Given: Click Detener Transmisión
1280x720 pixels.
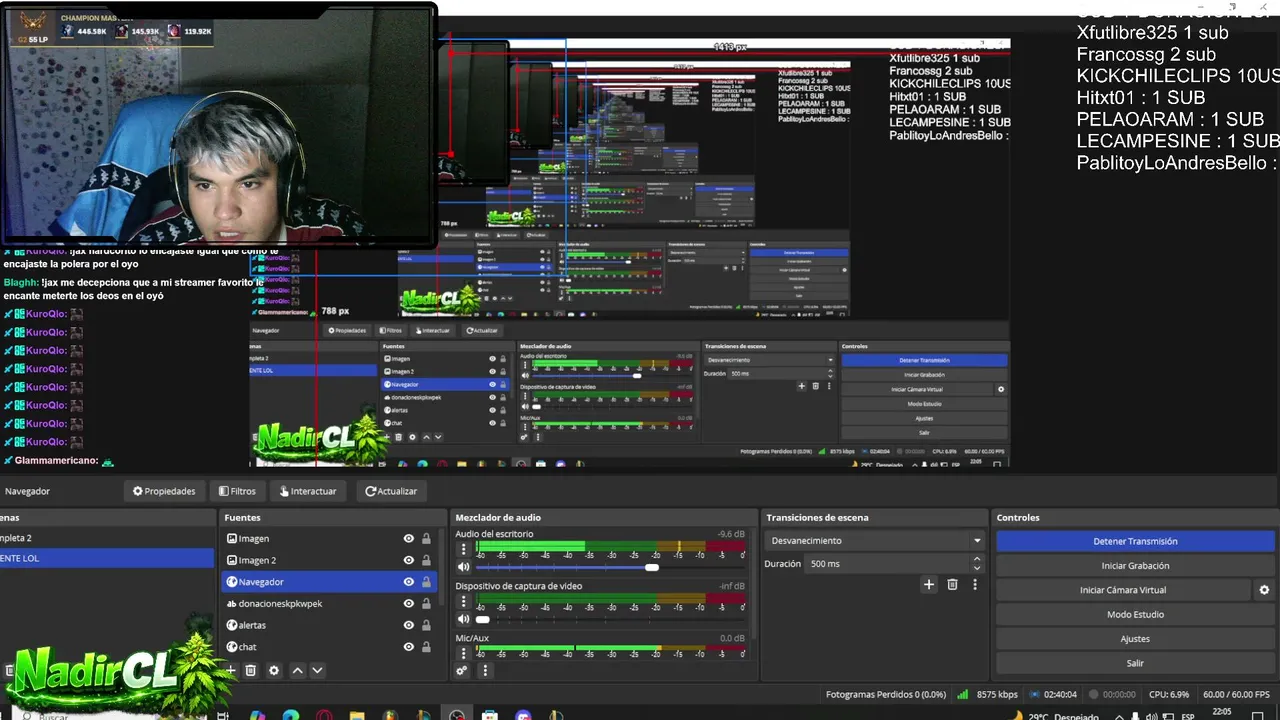Looking at the screenshot, I should point(1135,541).
